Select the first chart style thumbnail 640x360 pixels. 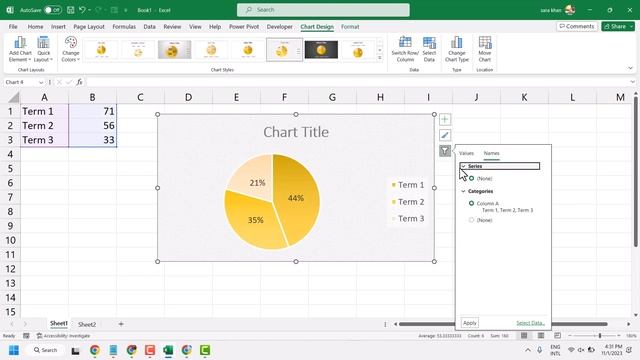click(101, 49)
